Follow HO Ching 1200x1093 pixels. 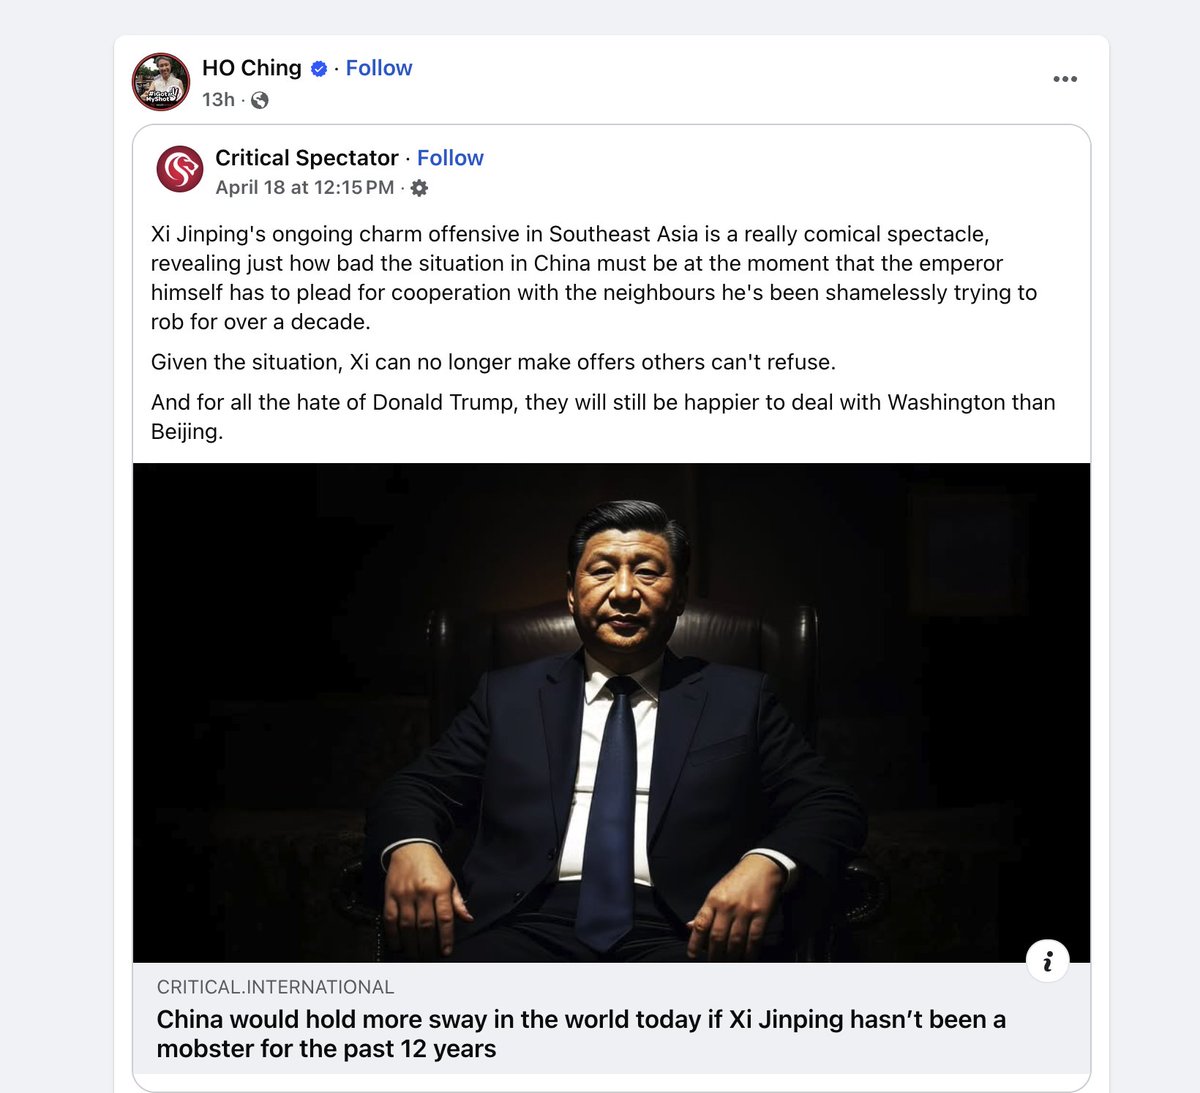pyautogui.click(x=379, y=68)
